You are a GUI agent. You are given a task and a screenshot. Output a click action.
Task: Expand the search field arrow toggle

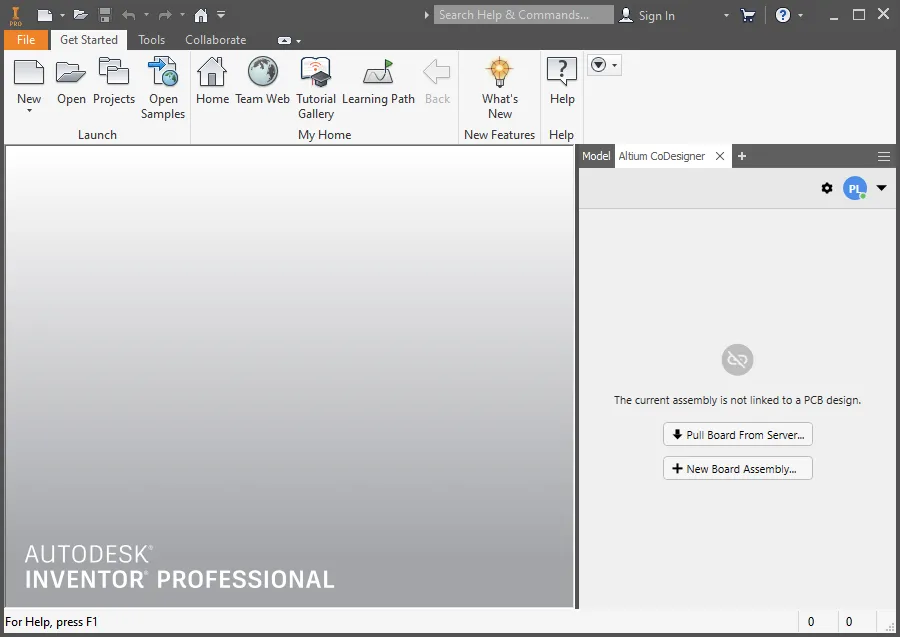pos(426,15)
